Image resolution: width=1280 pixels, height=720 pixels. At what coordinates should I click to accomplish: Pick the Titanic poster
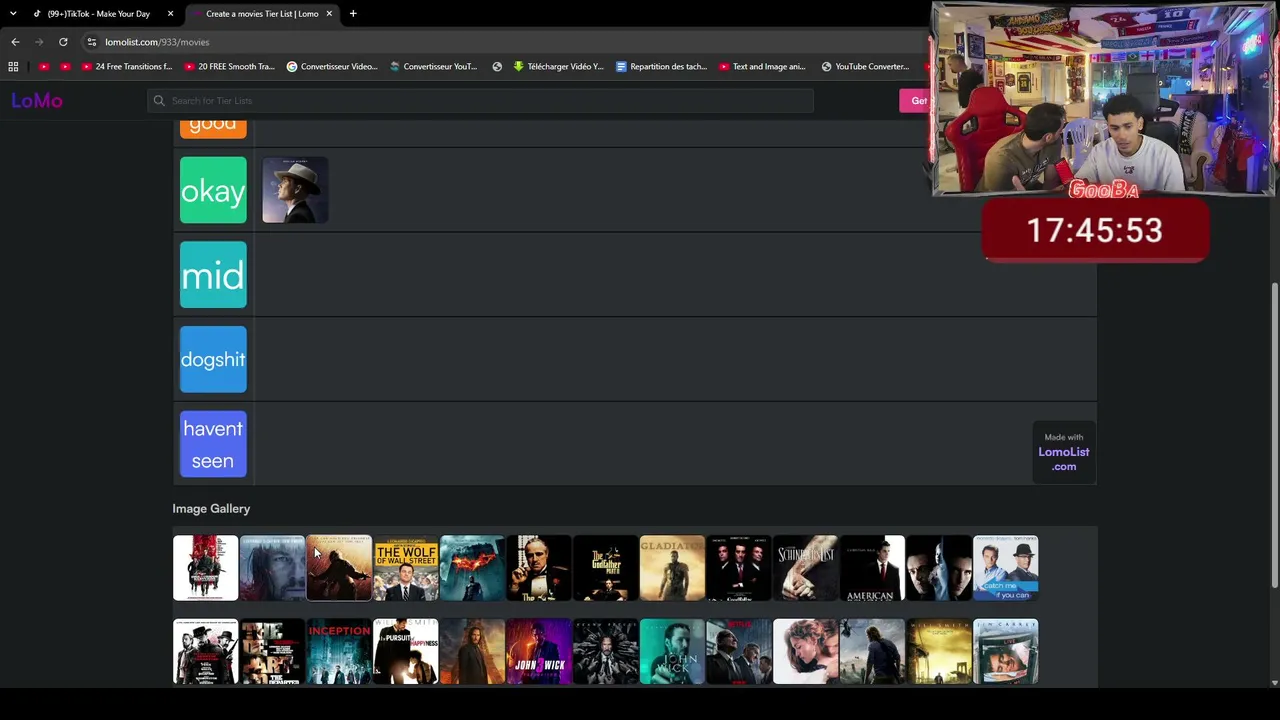(806, 652)
